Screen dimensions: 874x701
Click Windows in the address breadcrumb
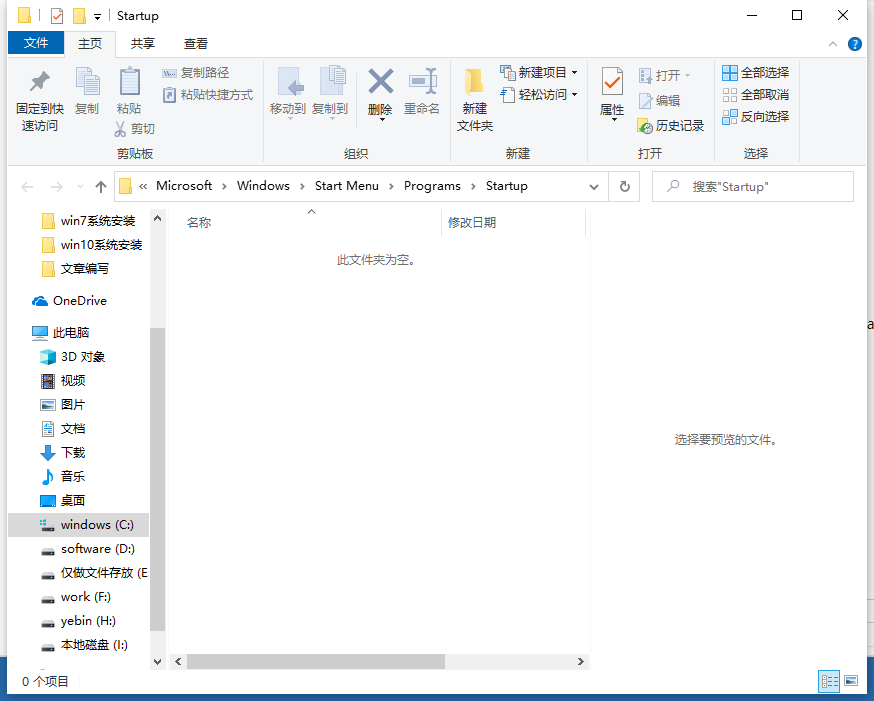(263, 186)
